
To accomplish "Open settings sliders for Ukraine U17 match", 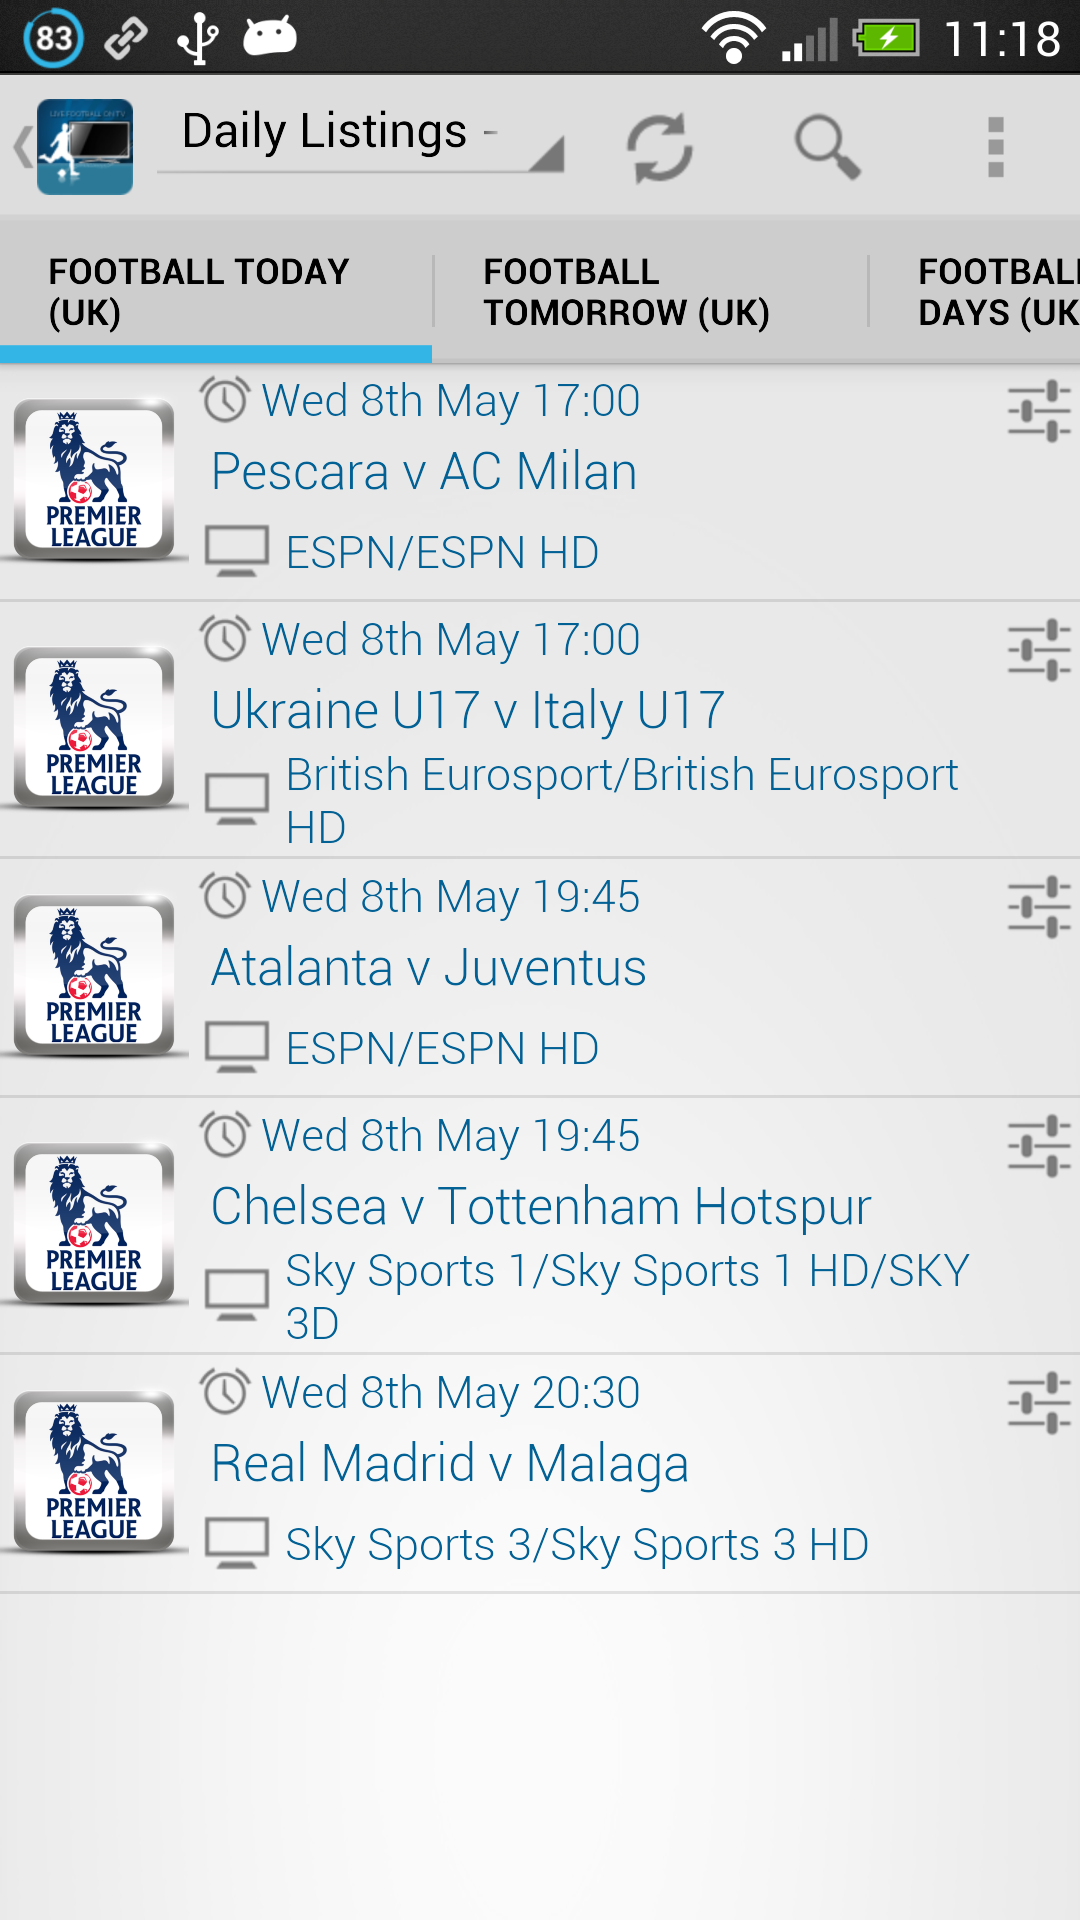I will point(1039,650).
